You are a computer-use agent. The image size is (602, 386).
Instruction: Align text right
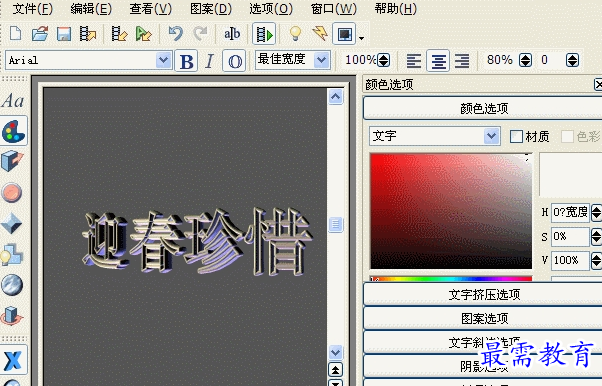[x=462, y=60]
